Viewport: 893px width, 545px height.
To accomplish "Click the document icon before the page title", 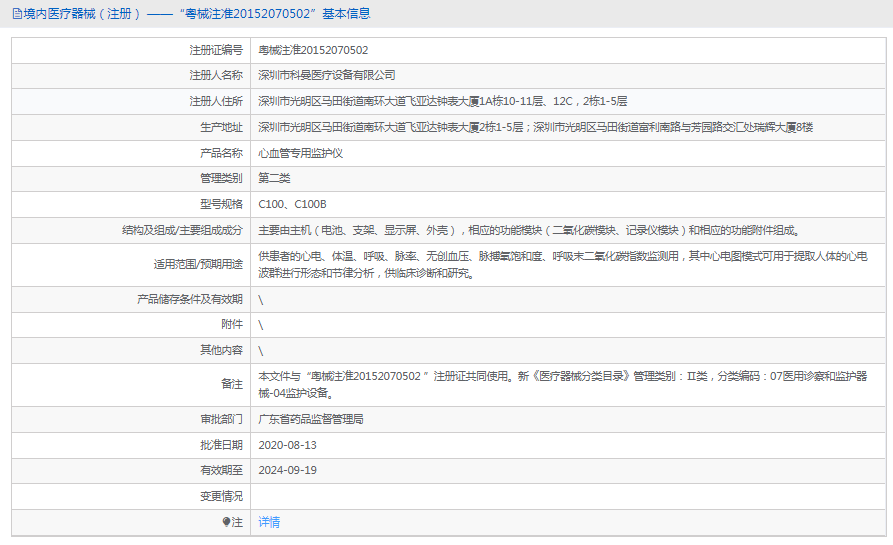I will point(17,14).
